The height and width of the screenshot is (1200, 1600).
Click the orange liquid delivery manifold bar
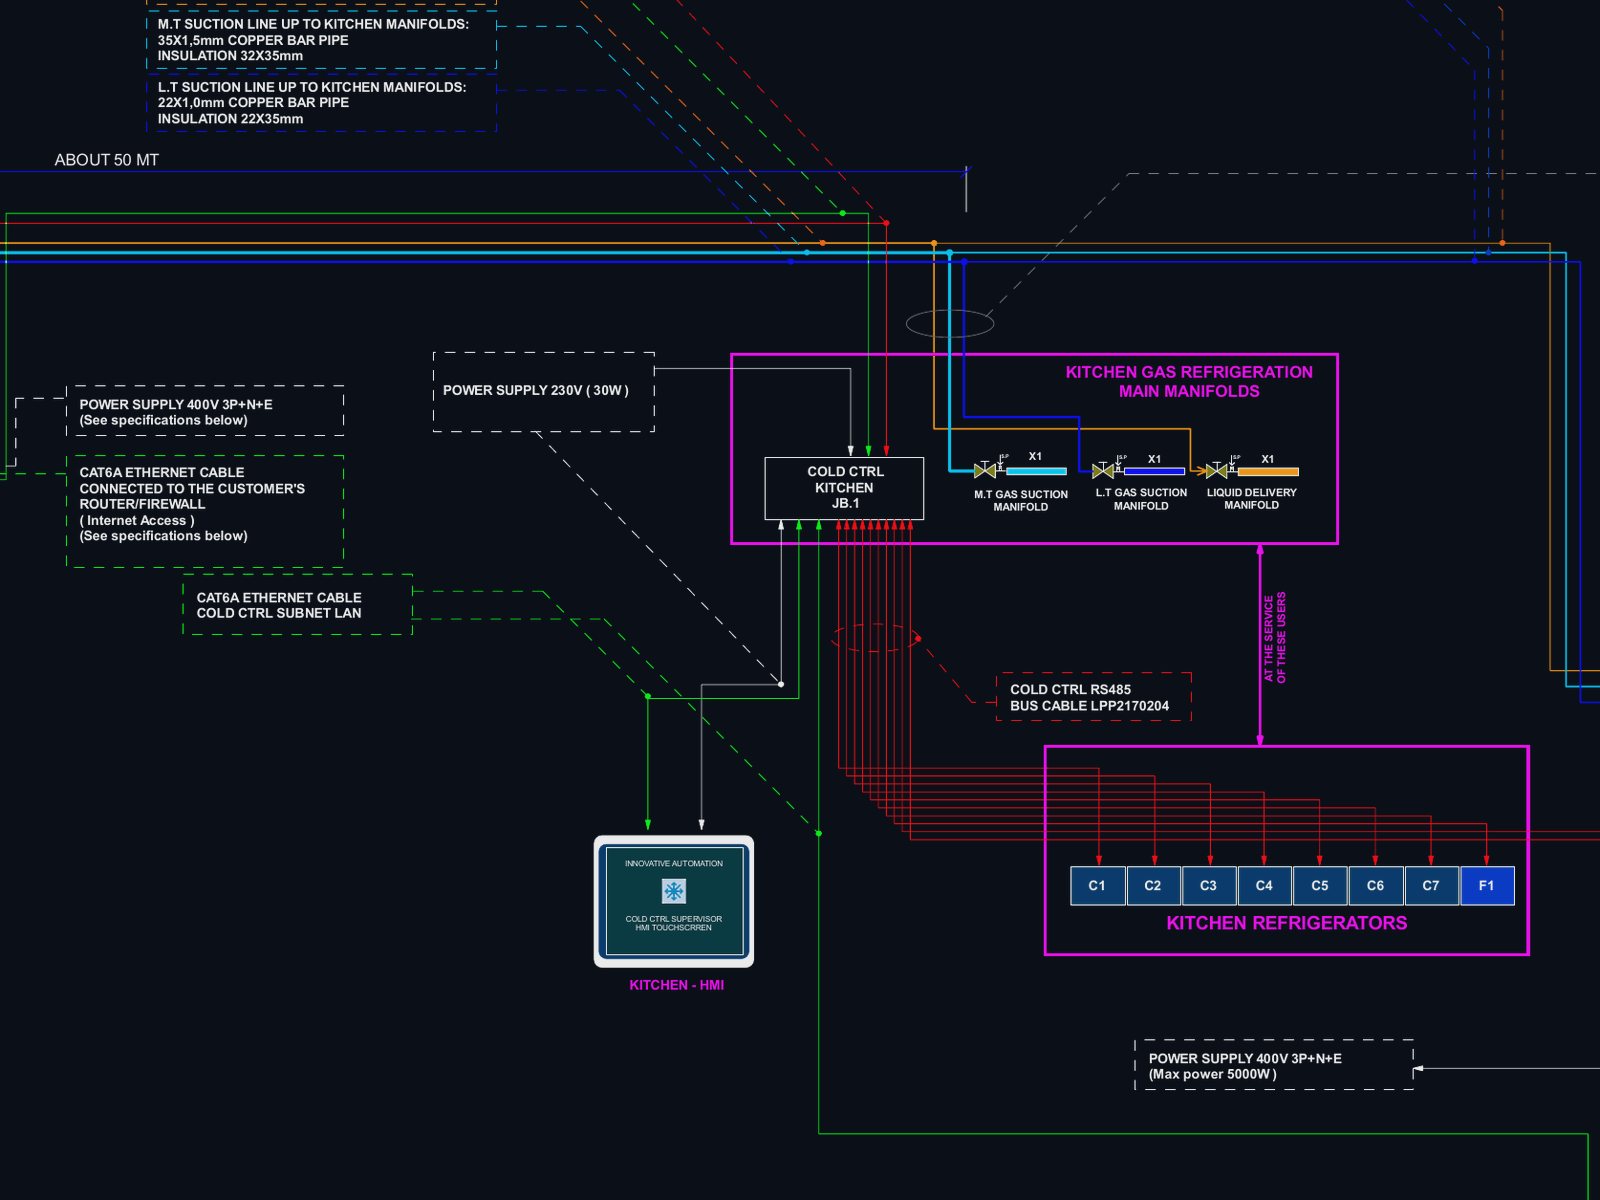pos(1268,471)
